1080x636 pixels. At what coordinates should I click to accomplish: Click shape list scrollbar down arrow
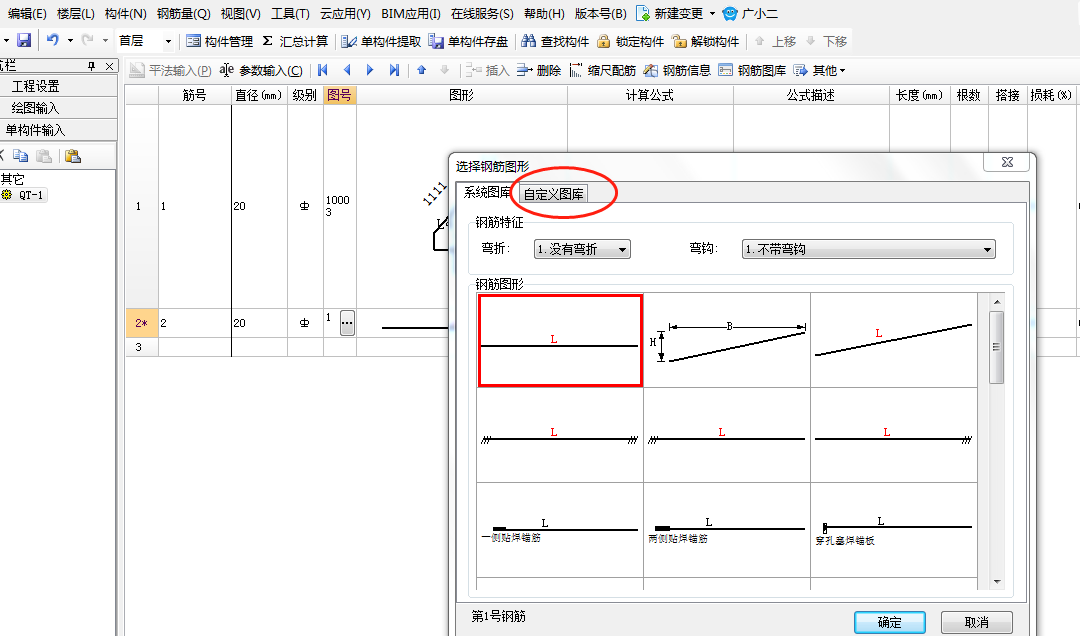pyautogui.click(x=997, y=582)
